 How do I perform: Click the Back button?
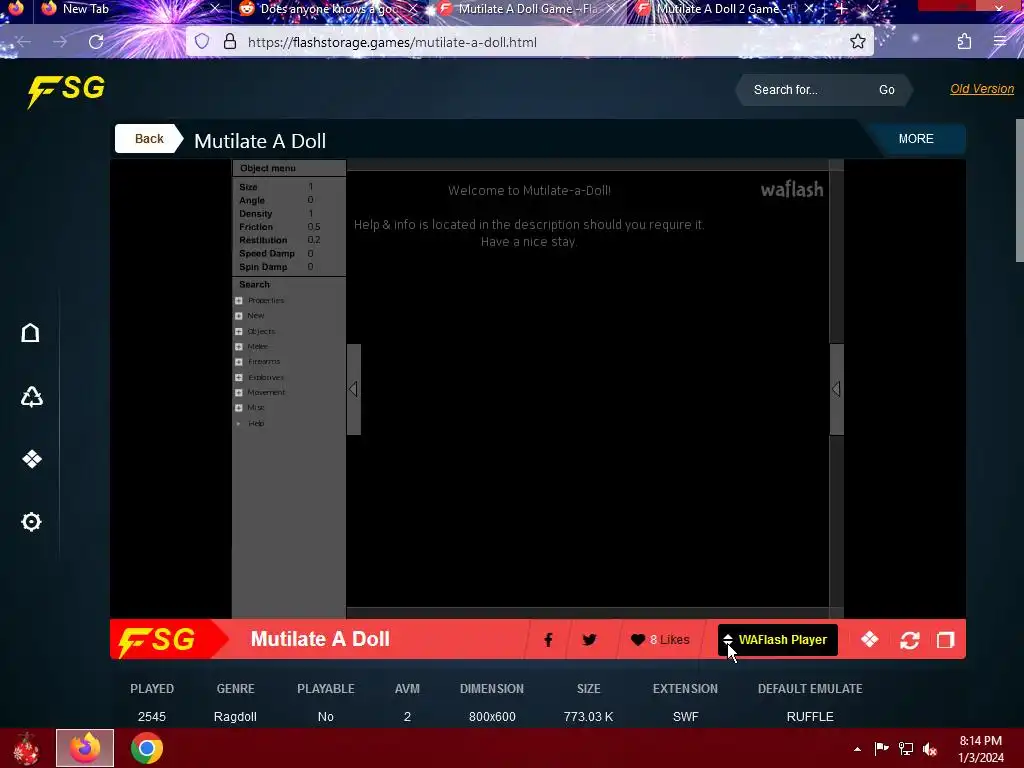[x=149, y=138]
